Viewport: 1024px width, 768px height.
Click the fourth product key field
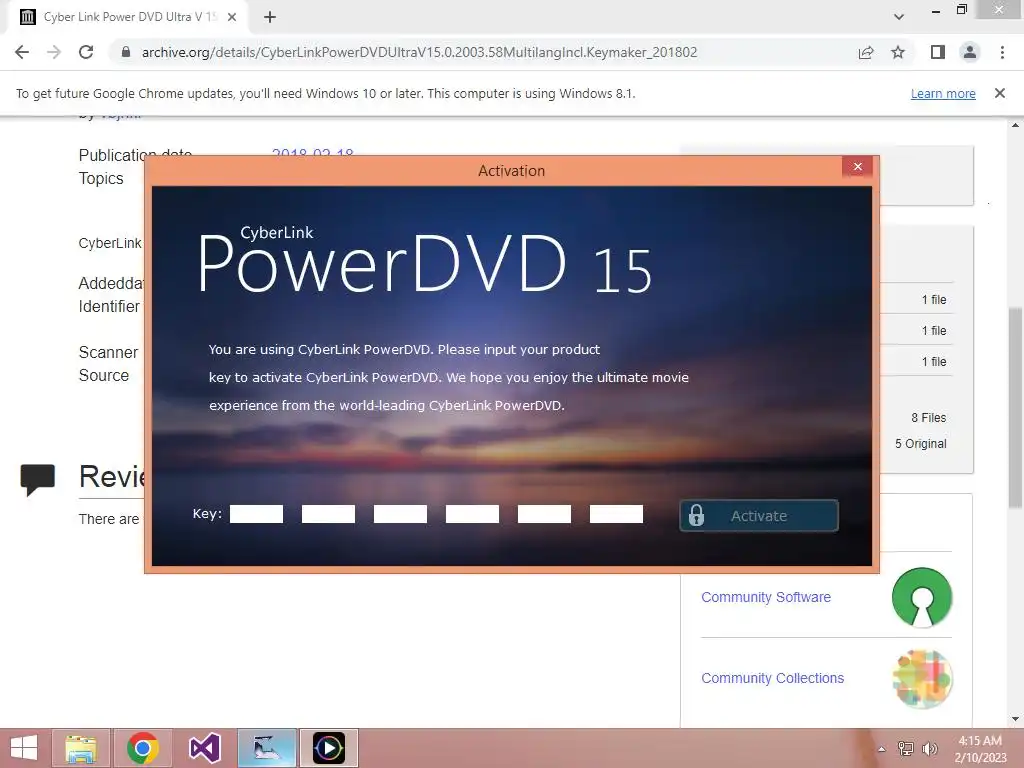point(472,514)
